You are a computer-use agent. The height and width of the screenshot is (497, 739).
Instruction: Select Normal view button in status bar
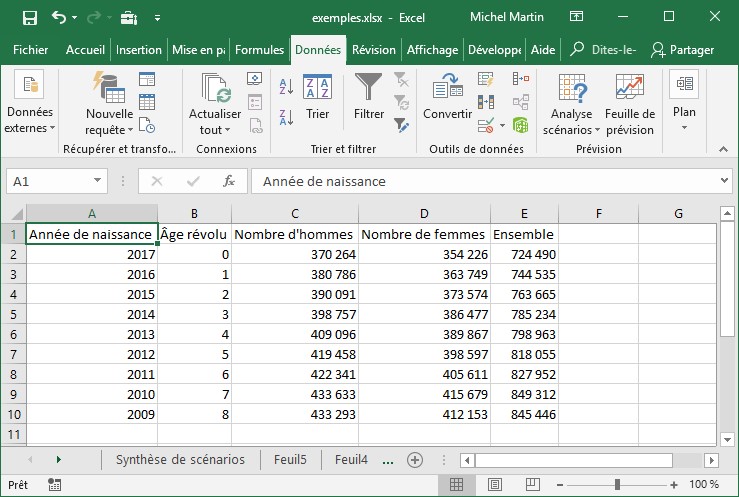pyautogui.click(x=456, y=484)
